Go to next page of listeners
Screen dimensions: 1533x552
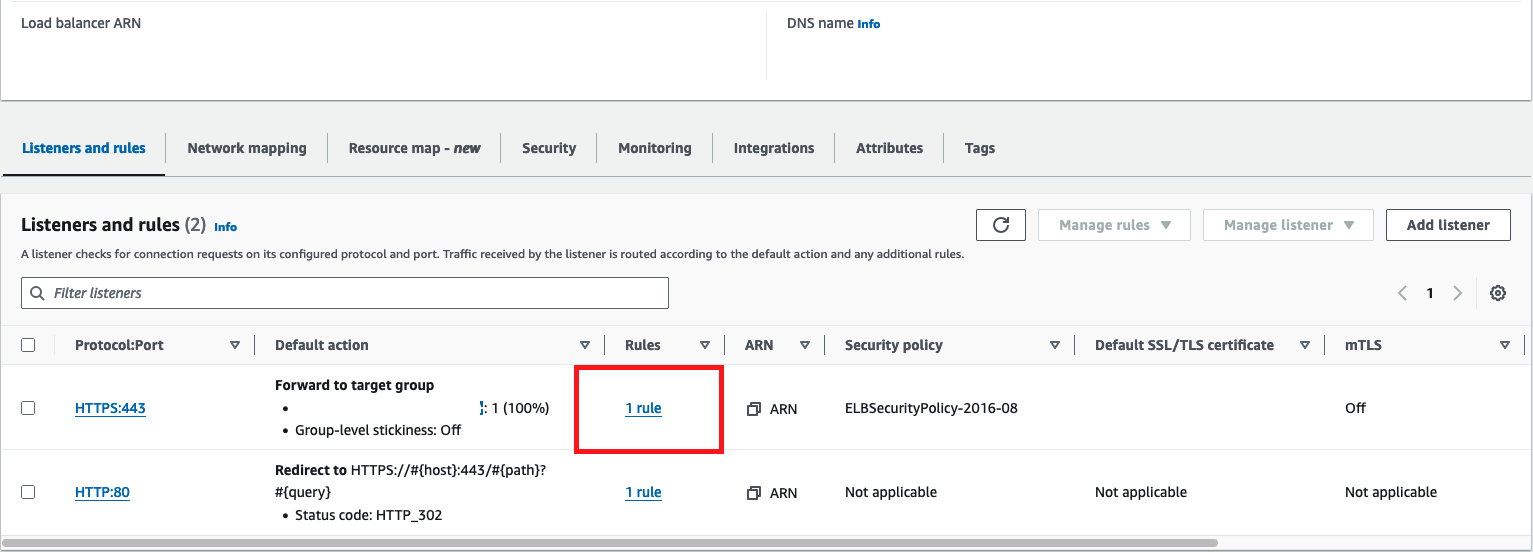click(1457, 293)
